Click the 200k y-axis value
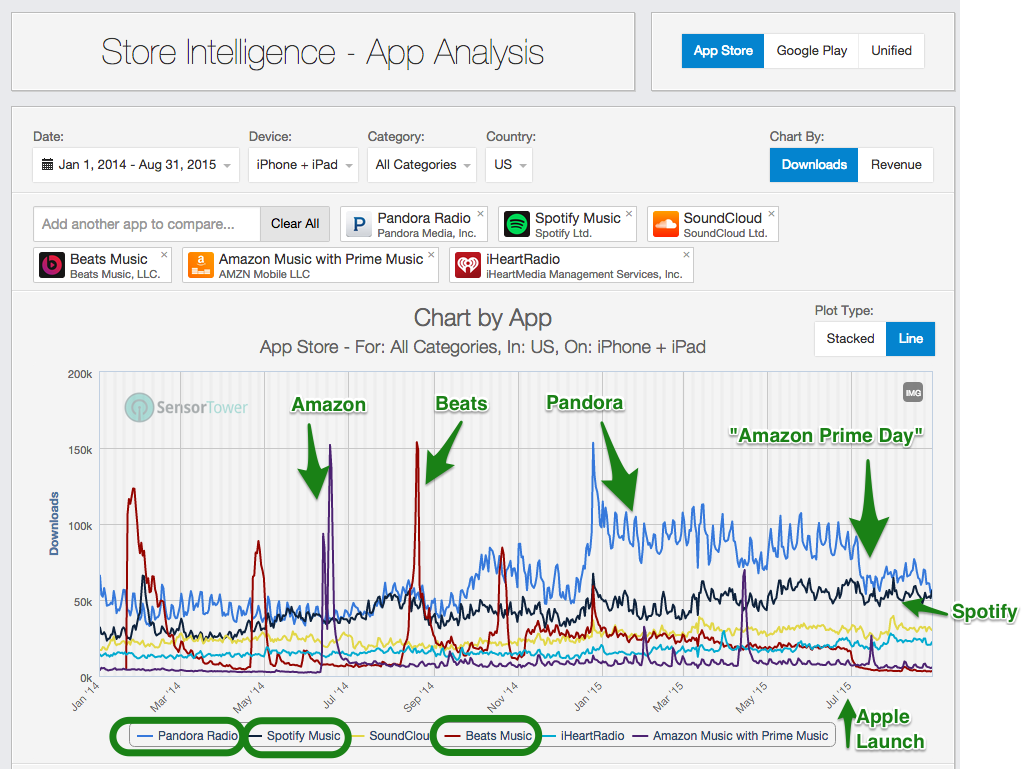The height and width of the screenshot is (769, 1027). 80,374
